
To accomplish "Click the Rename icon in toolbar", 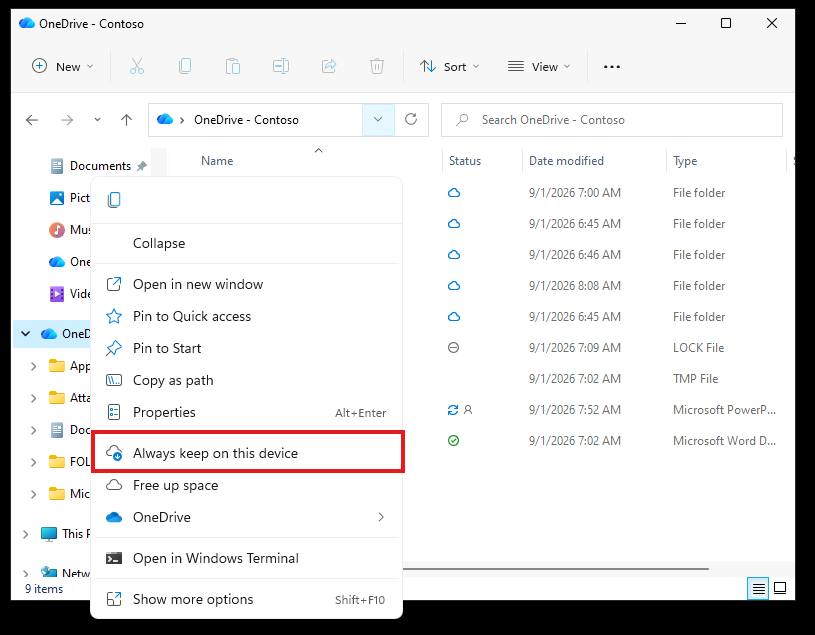I will (281, 67).
